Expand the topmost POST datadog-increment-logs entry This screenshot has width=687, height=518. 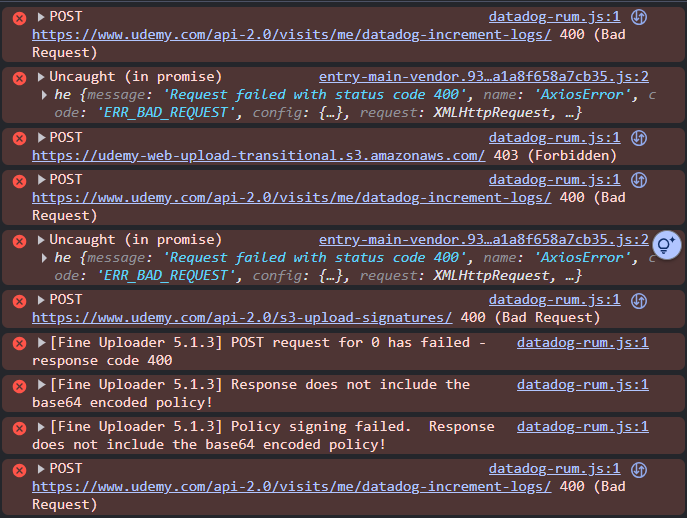[41, 17]
